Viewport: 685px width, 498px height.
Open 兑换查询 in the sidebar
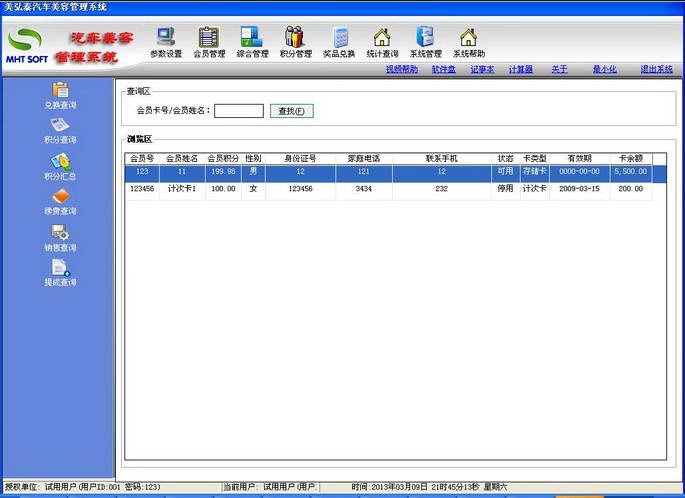pyautogui.click(x=60, y=96)
